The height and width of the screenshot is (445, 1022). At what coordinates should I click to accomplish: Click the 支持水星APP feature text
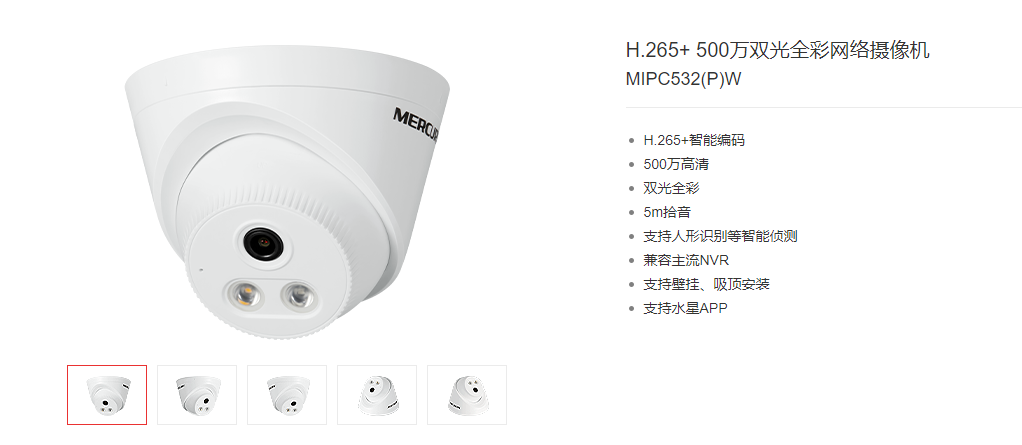pyautogui.click(x=685, y=309)
